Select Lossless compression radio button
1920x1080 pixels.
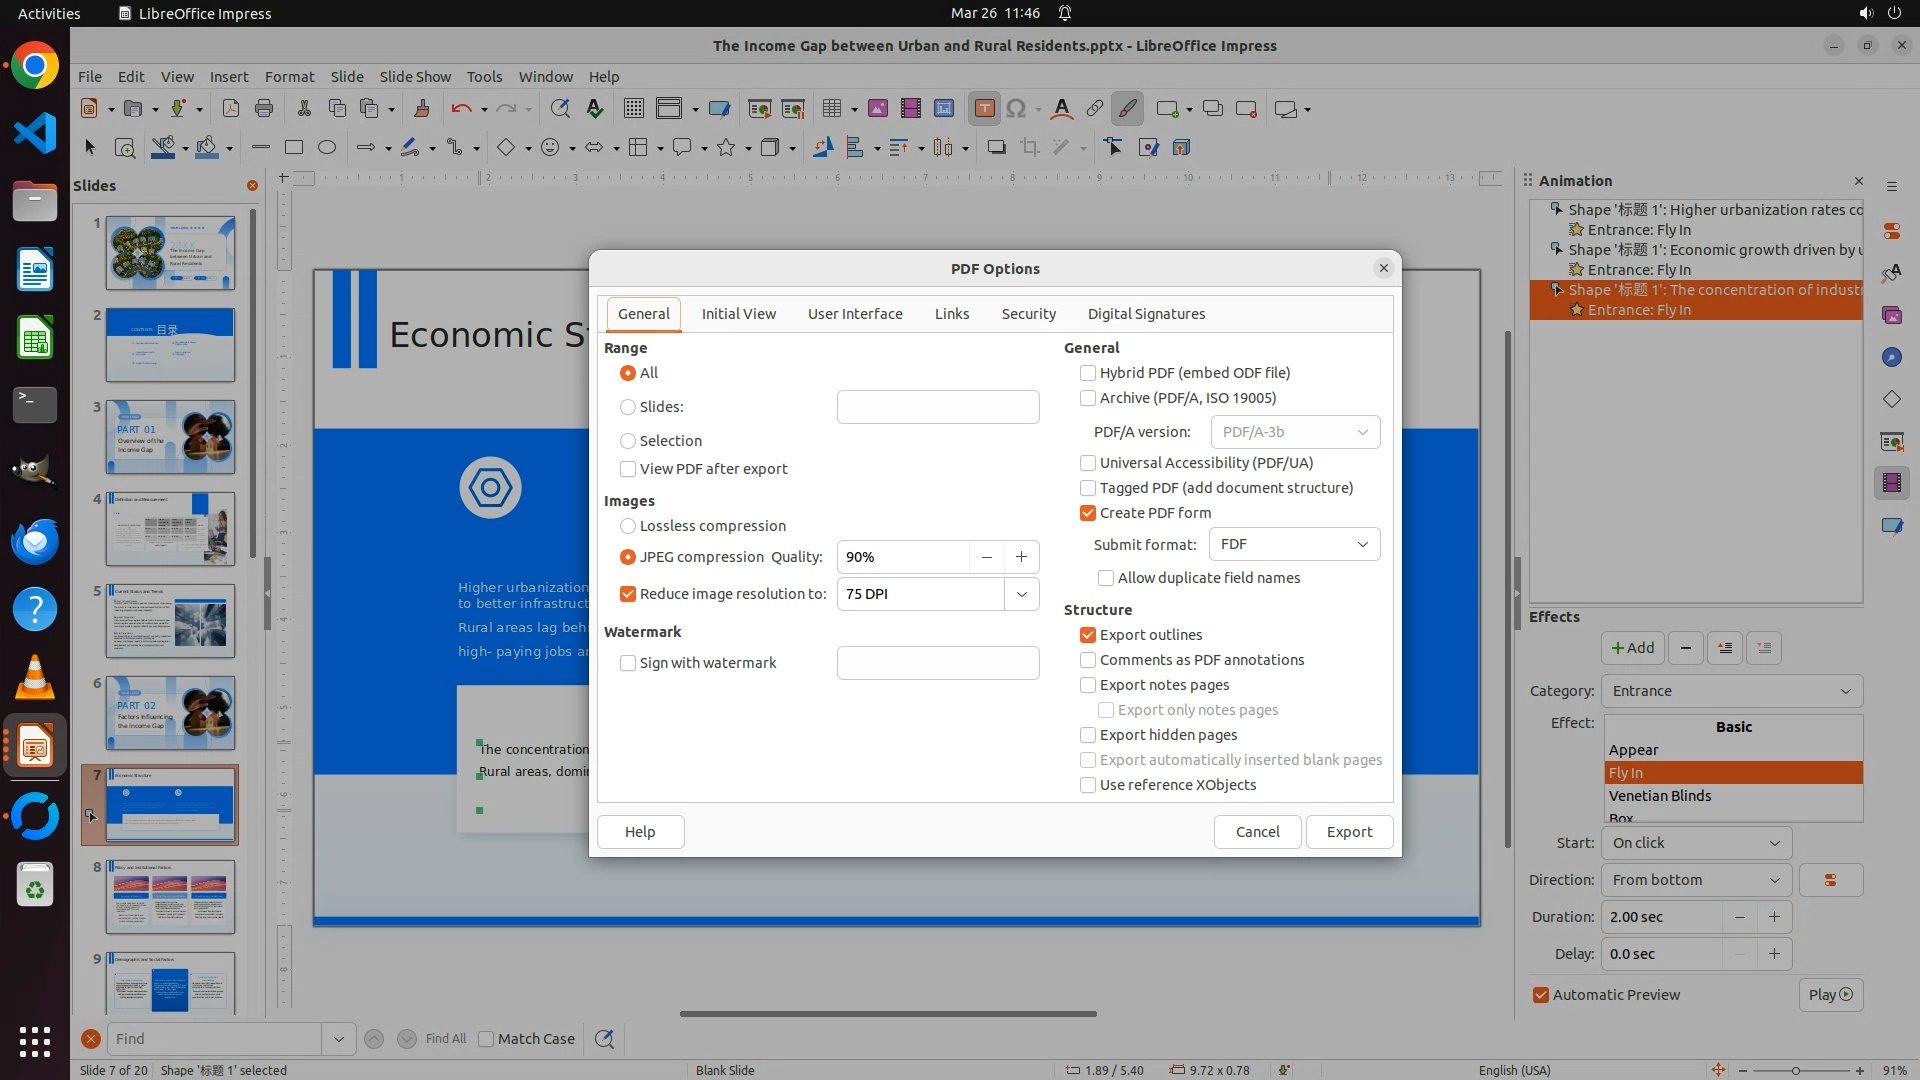pyautogui.click(x=628, y=526)
